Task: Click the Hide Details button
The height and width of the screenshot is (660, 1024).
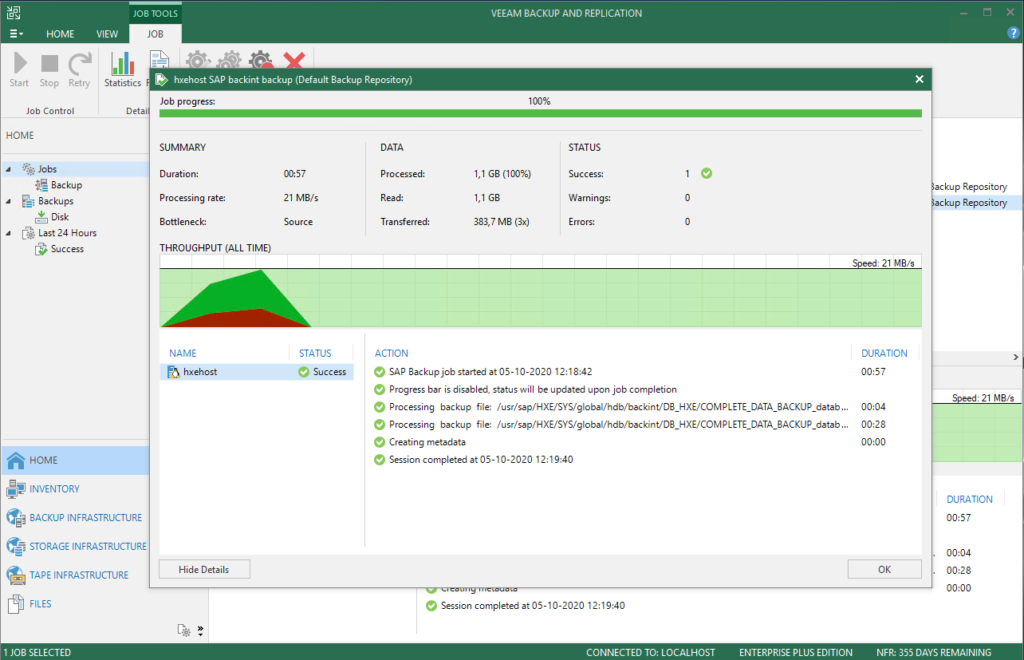Action: [204, 569]
